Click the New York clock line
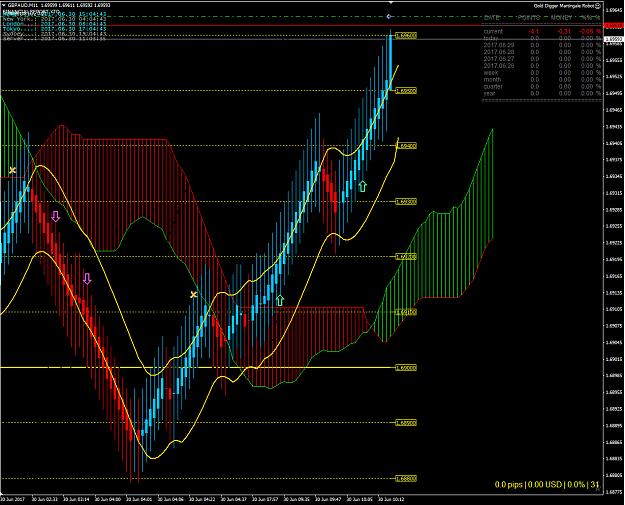 [55, 19]
